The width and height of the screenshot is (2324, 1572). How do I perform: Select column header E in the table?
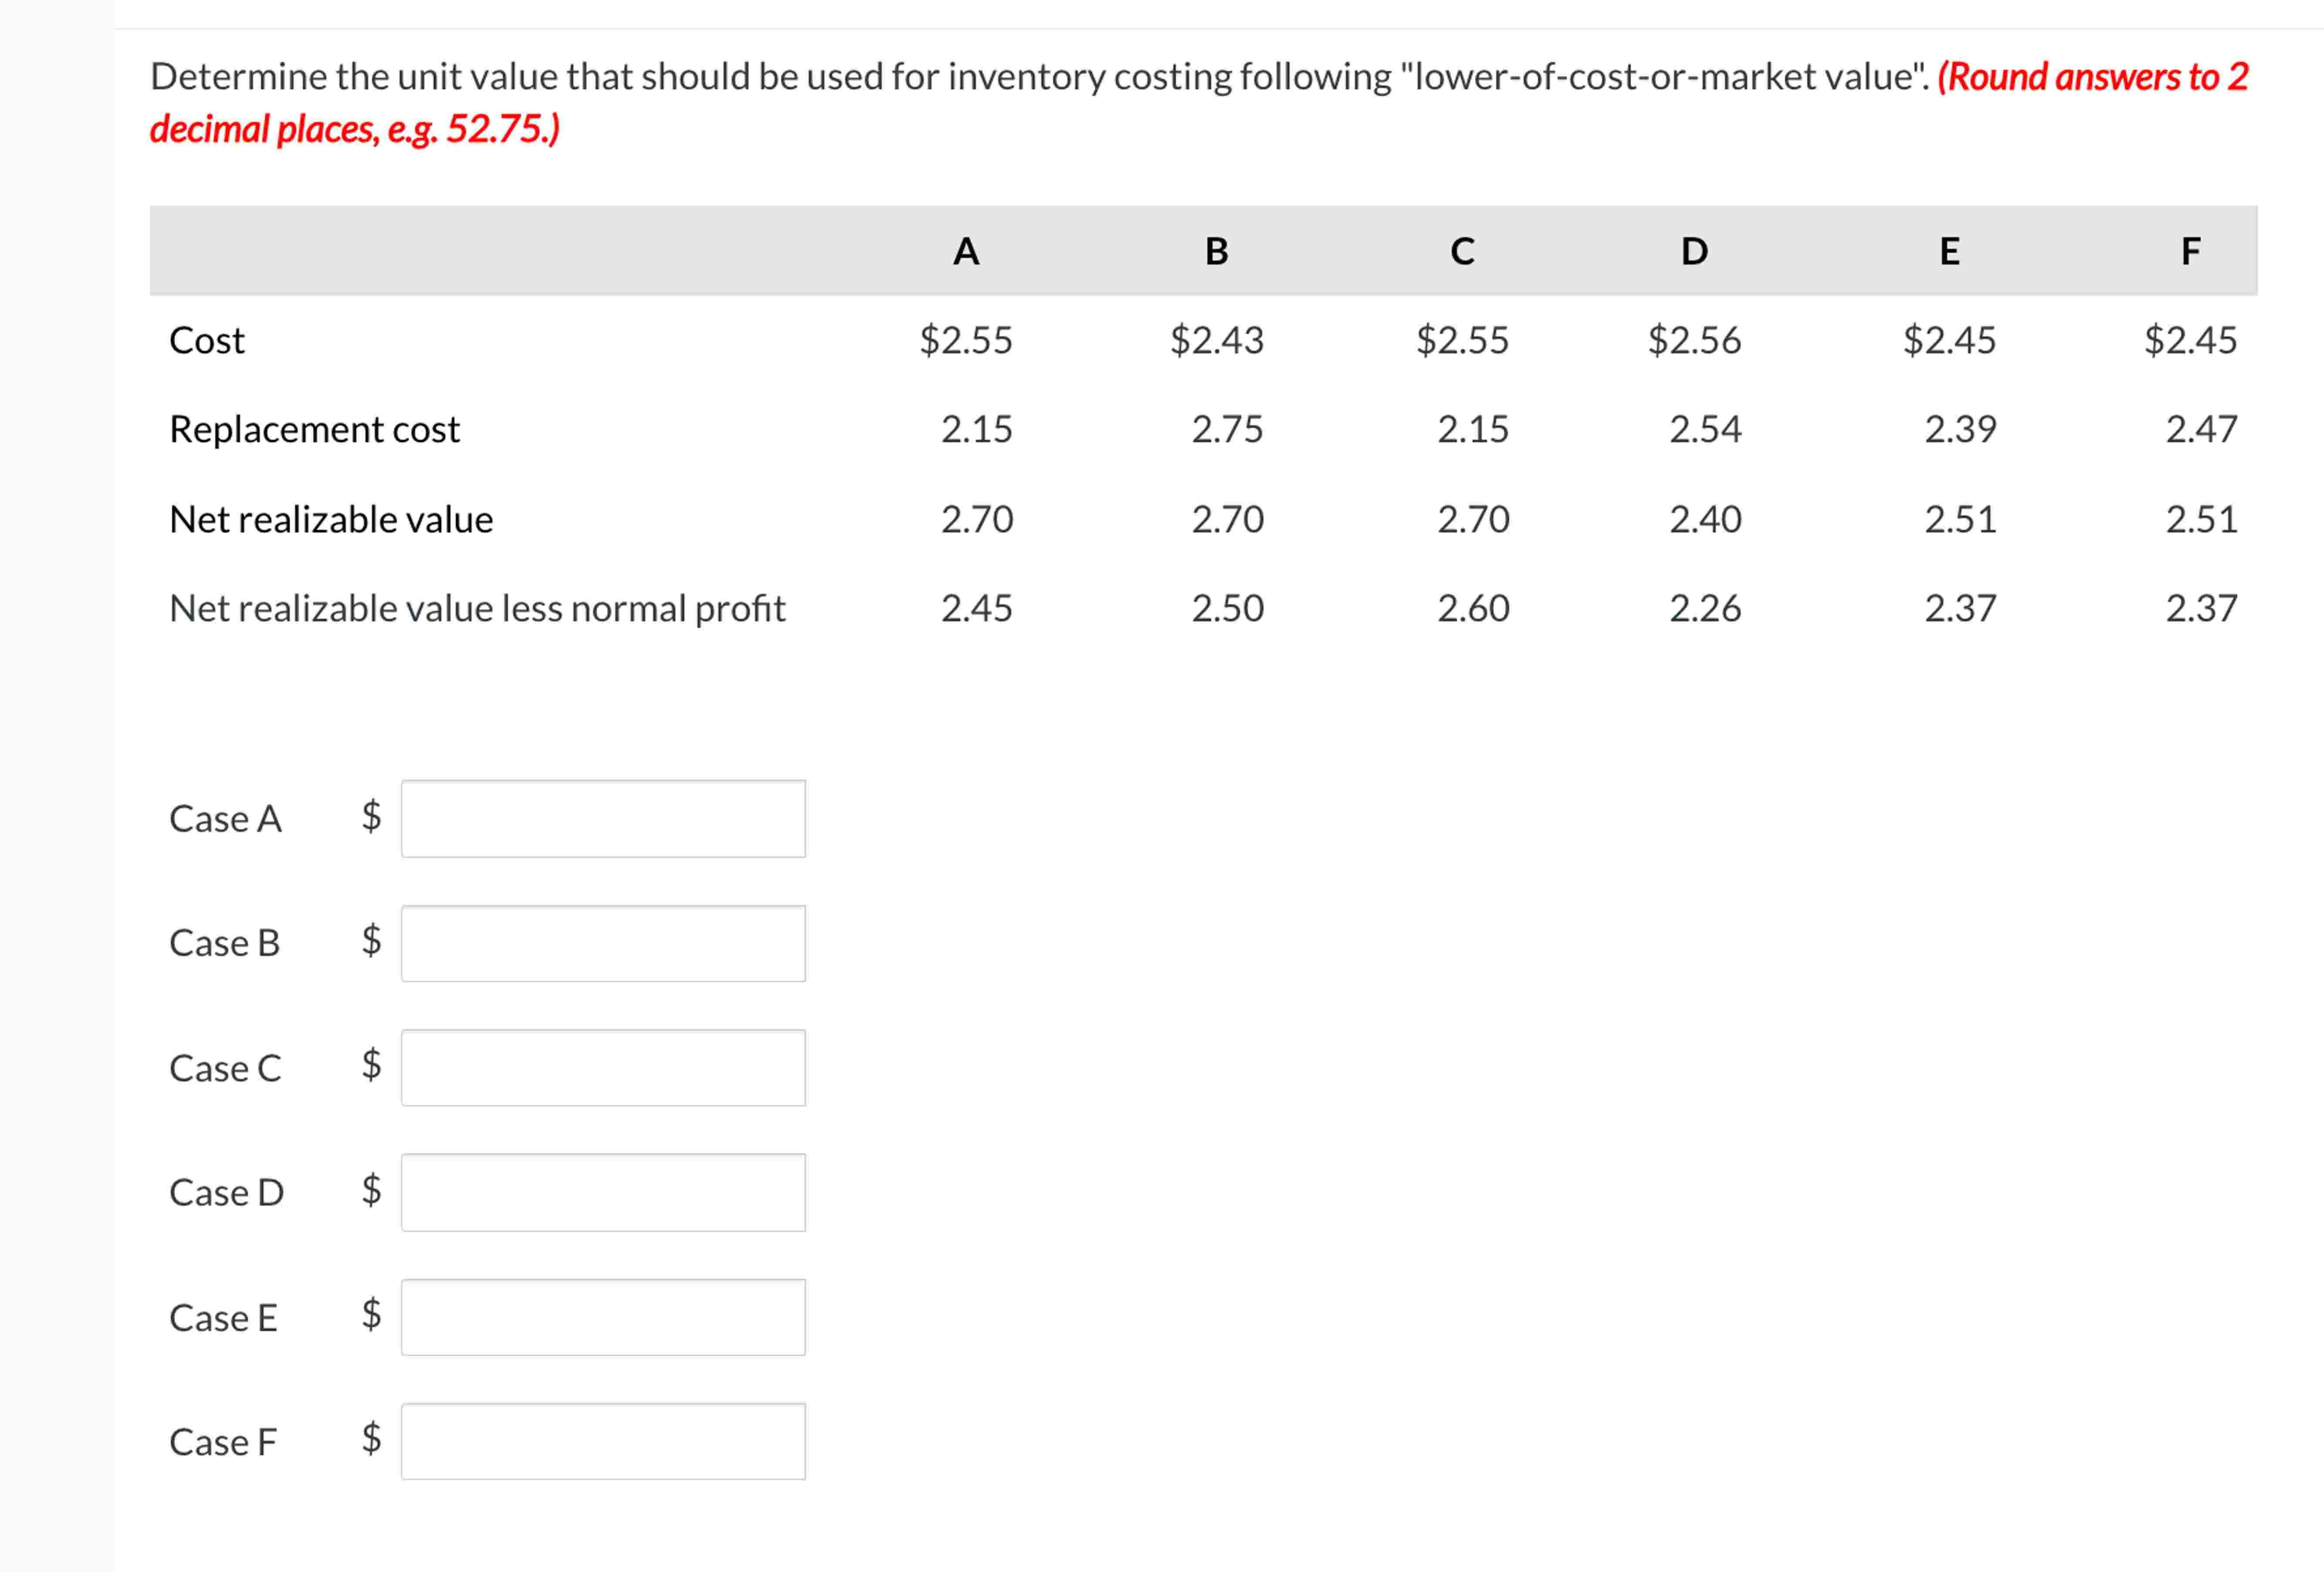pyautogui.click(x=1948, y=252)
